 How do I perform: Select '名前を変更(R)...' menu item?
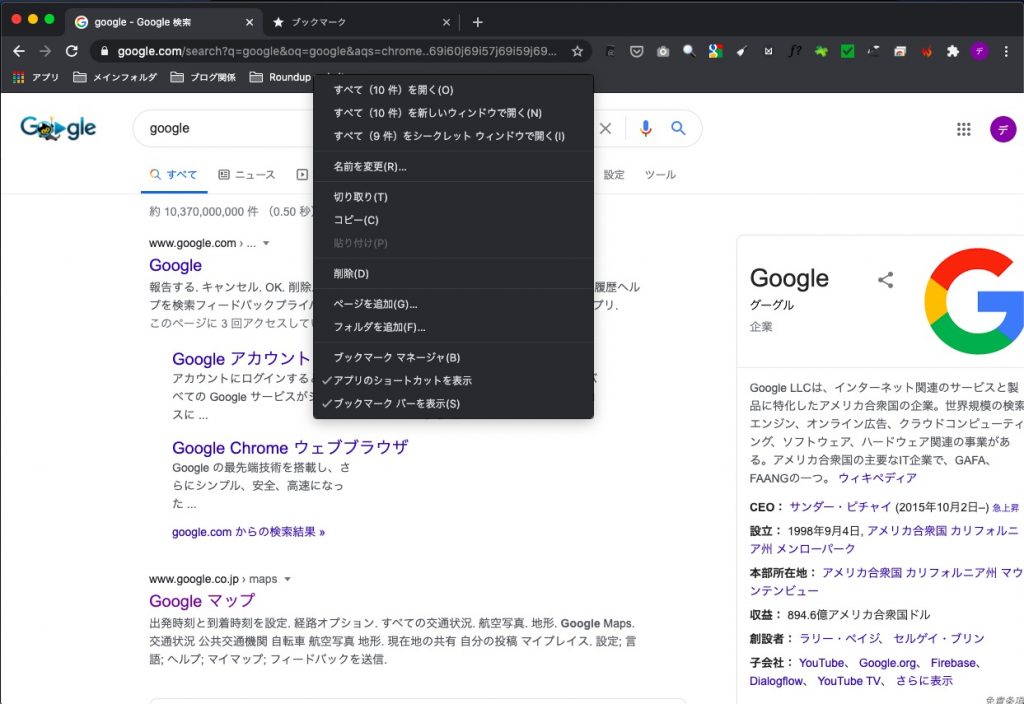click(x=453, y=167)
